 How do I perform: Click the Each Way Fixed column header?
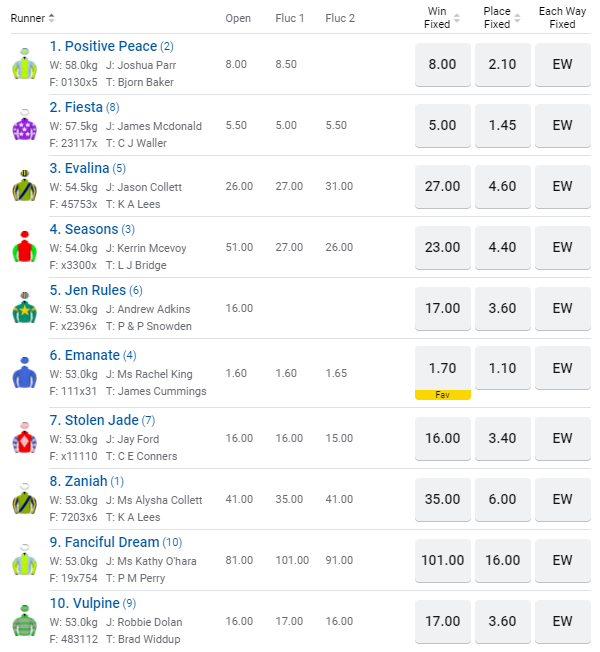click(562, 18)
